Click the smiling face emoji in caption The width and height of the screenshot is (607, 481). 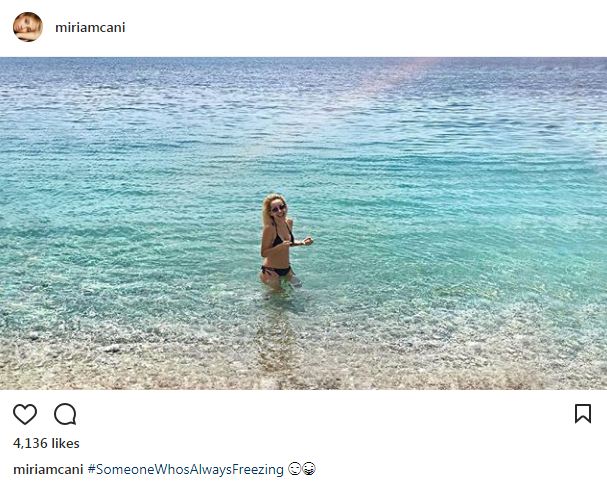pyautogui.click(x=294, y=469)
